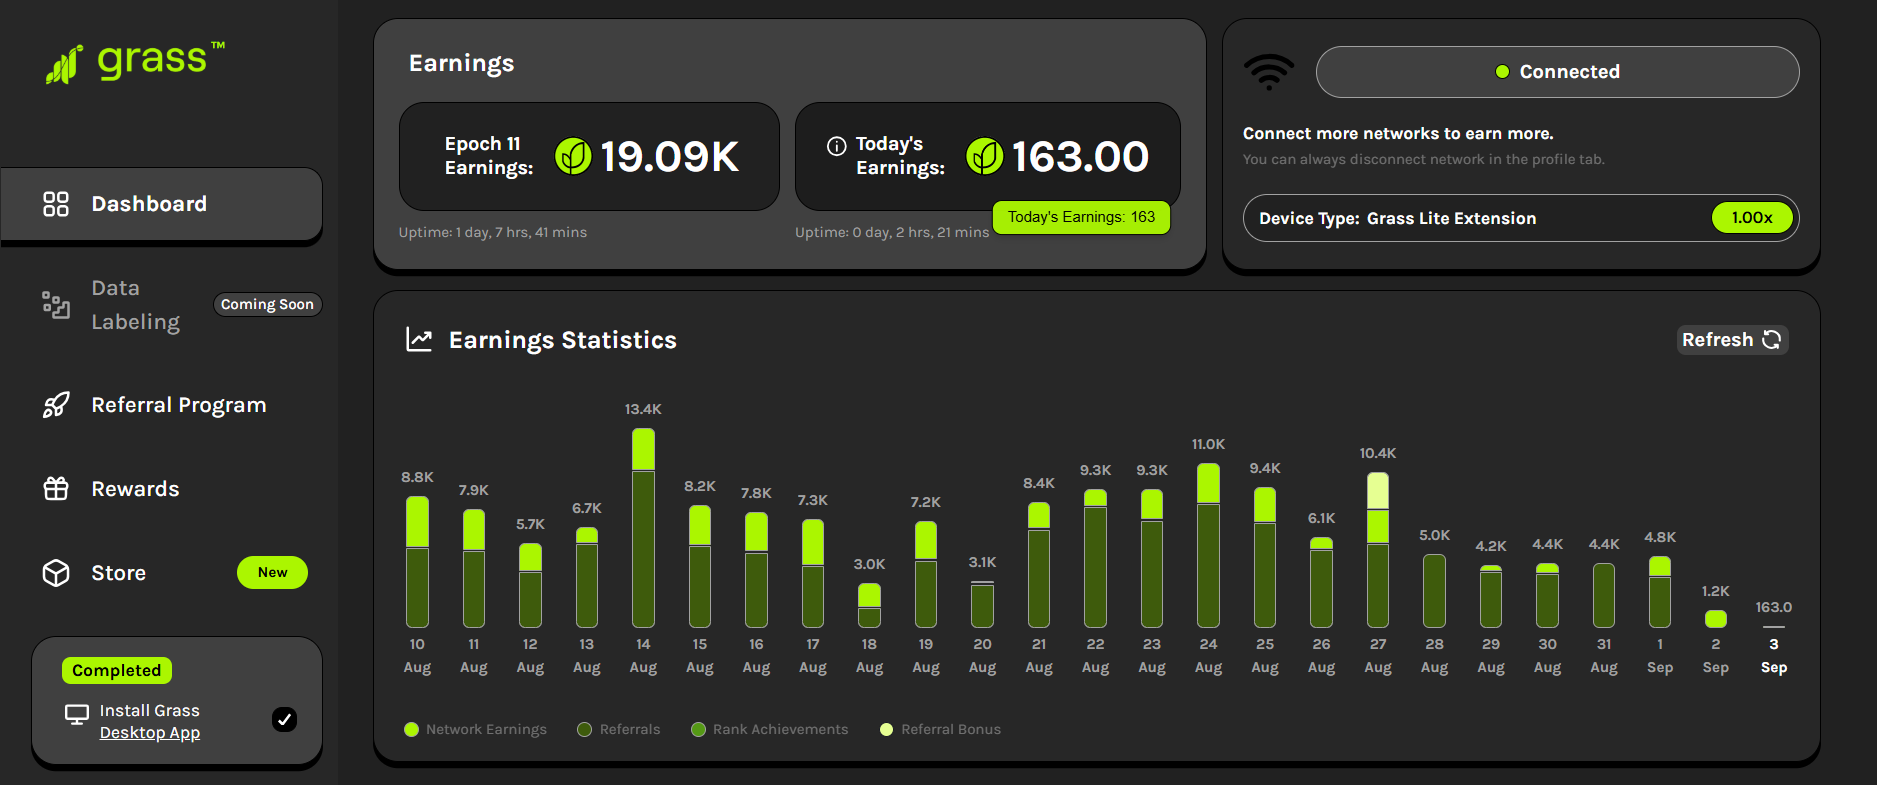Select the 18 Aug bar showing 3.0K
The width and height of the screenshot is (1877, 785).
tap(869, 605)
